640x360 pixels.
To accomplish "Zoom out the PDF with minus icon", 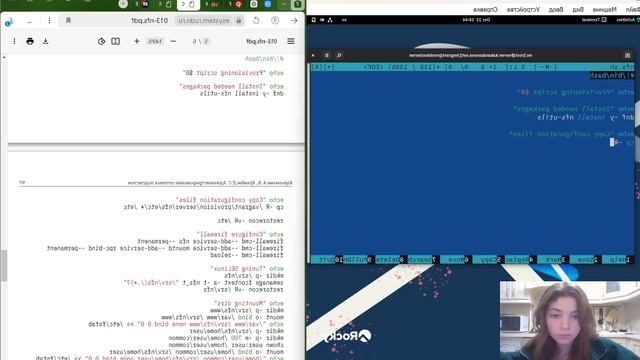I will pyautogui.click(x=173, y=41).
